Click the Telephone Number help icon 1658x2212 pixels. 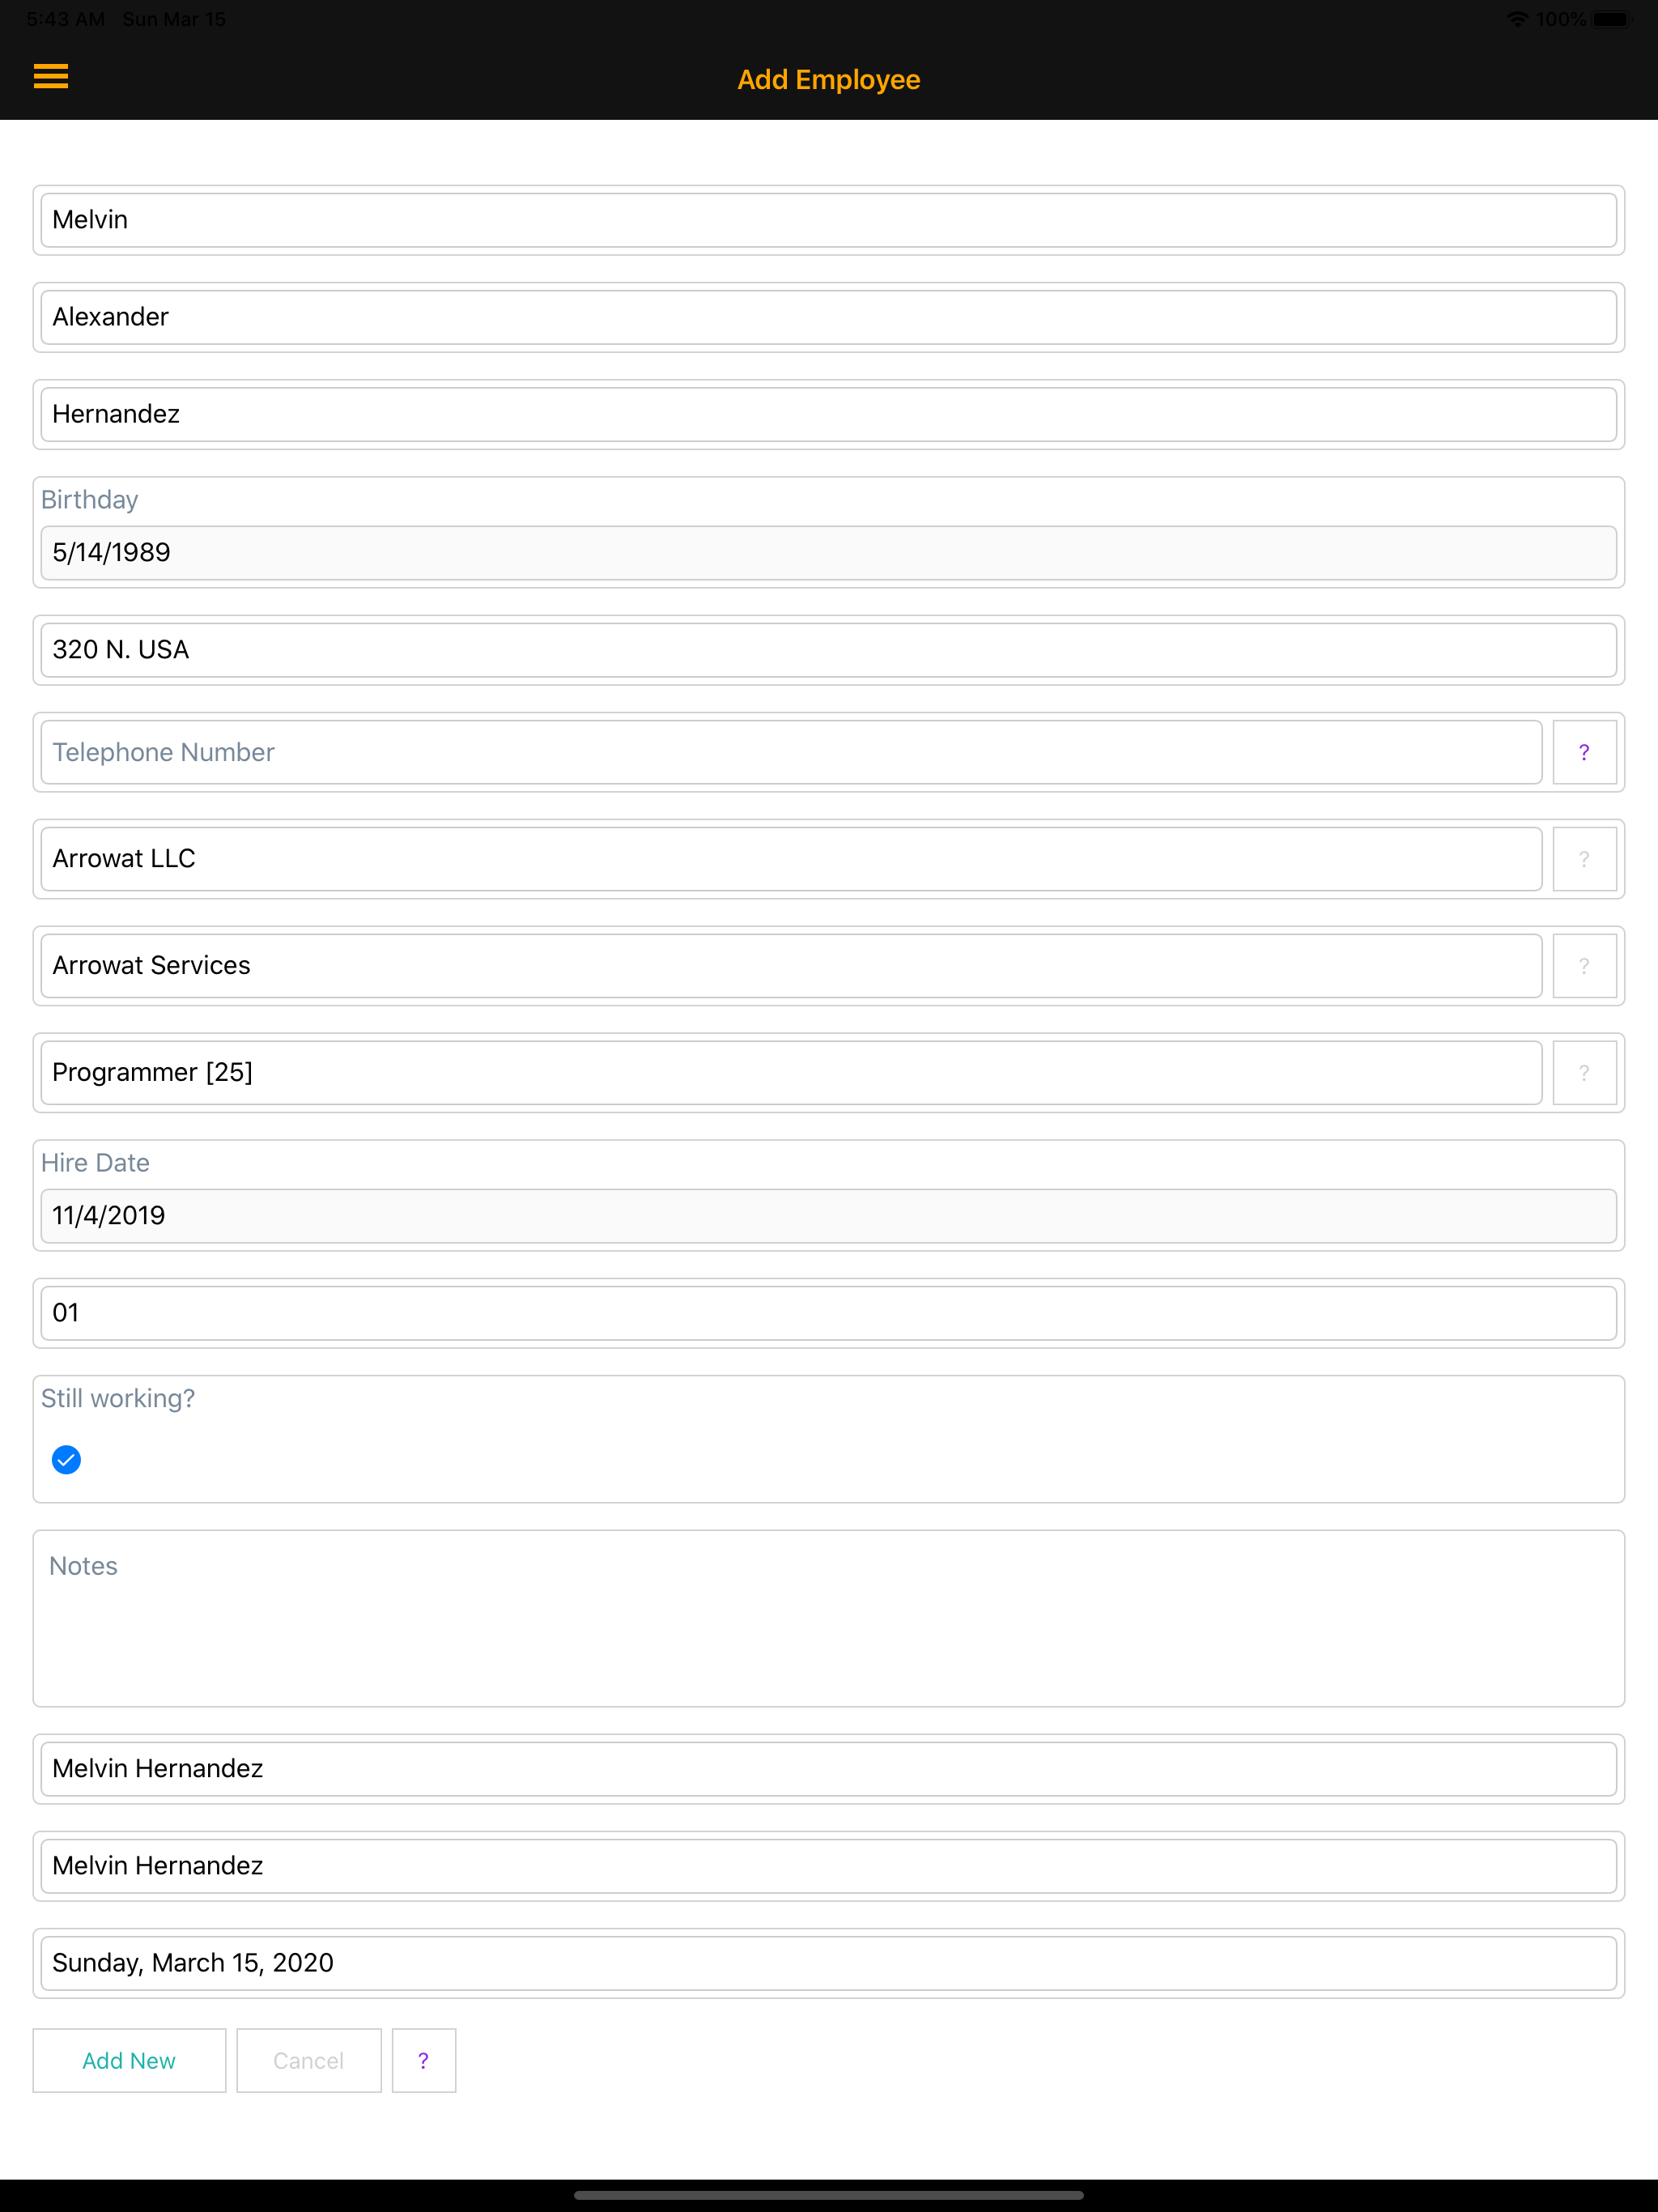[x=1584, y=752]
